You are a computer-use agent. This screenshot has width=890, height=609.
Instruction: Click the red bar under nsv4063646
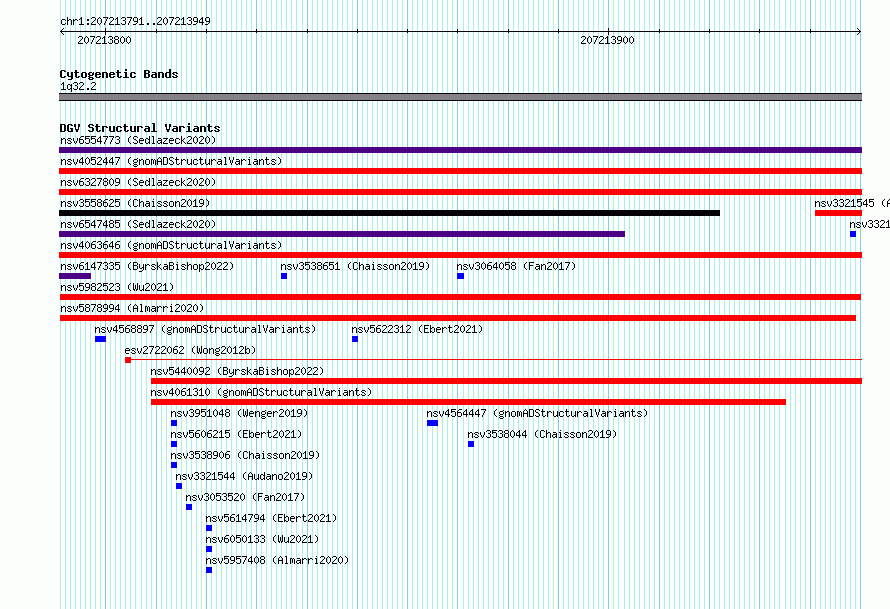click(x=460, y=255)
